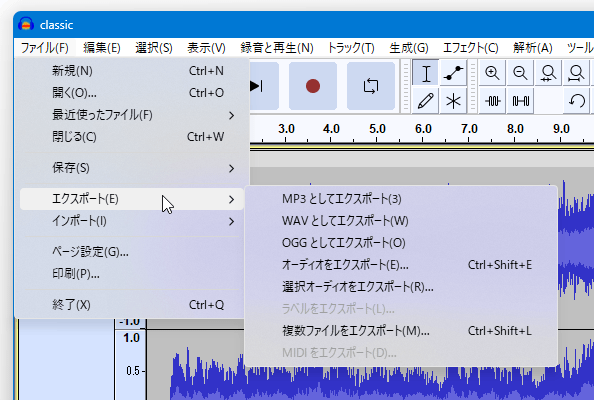Expand the インポート(I) submenu
Viewport: 594px width, 400px height.
131,221
